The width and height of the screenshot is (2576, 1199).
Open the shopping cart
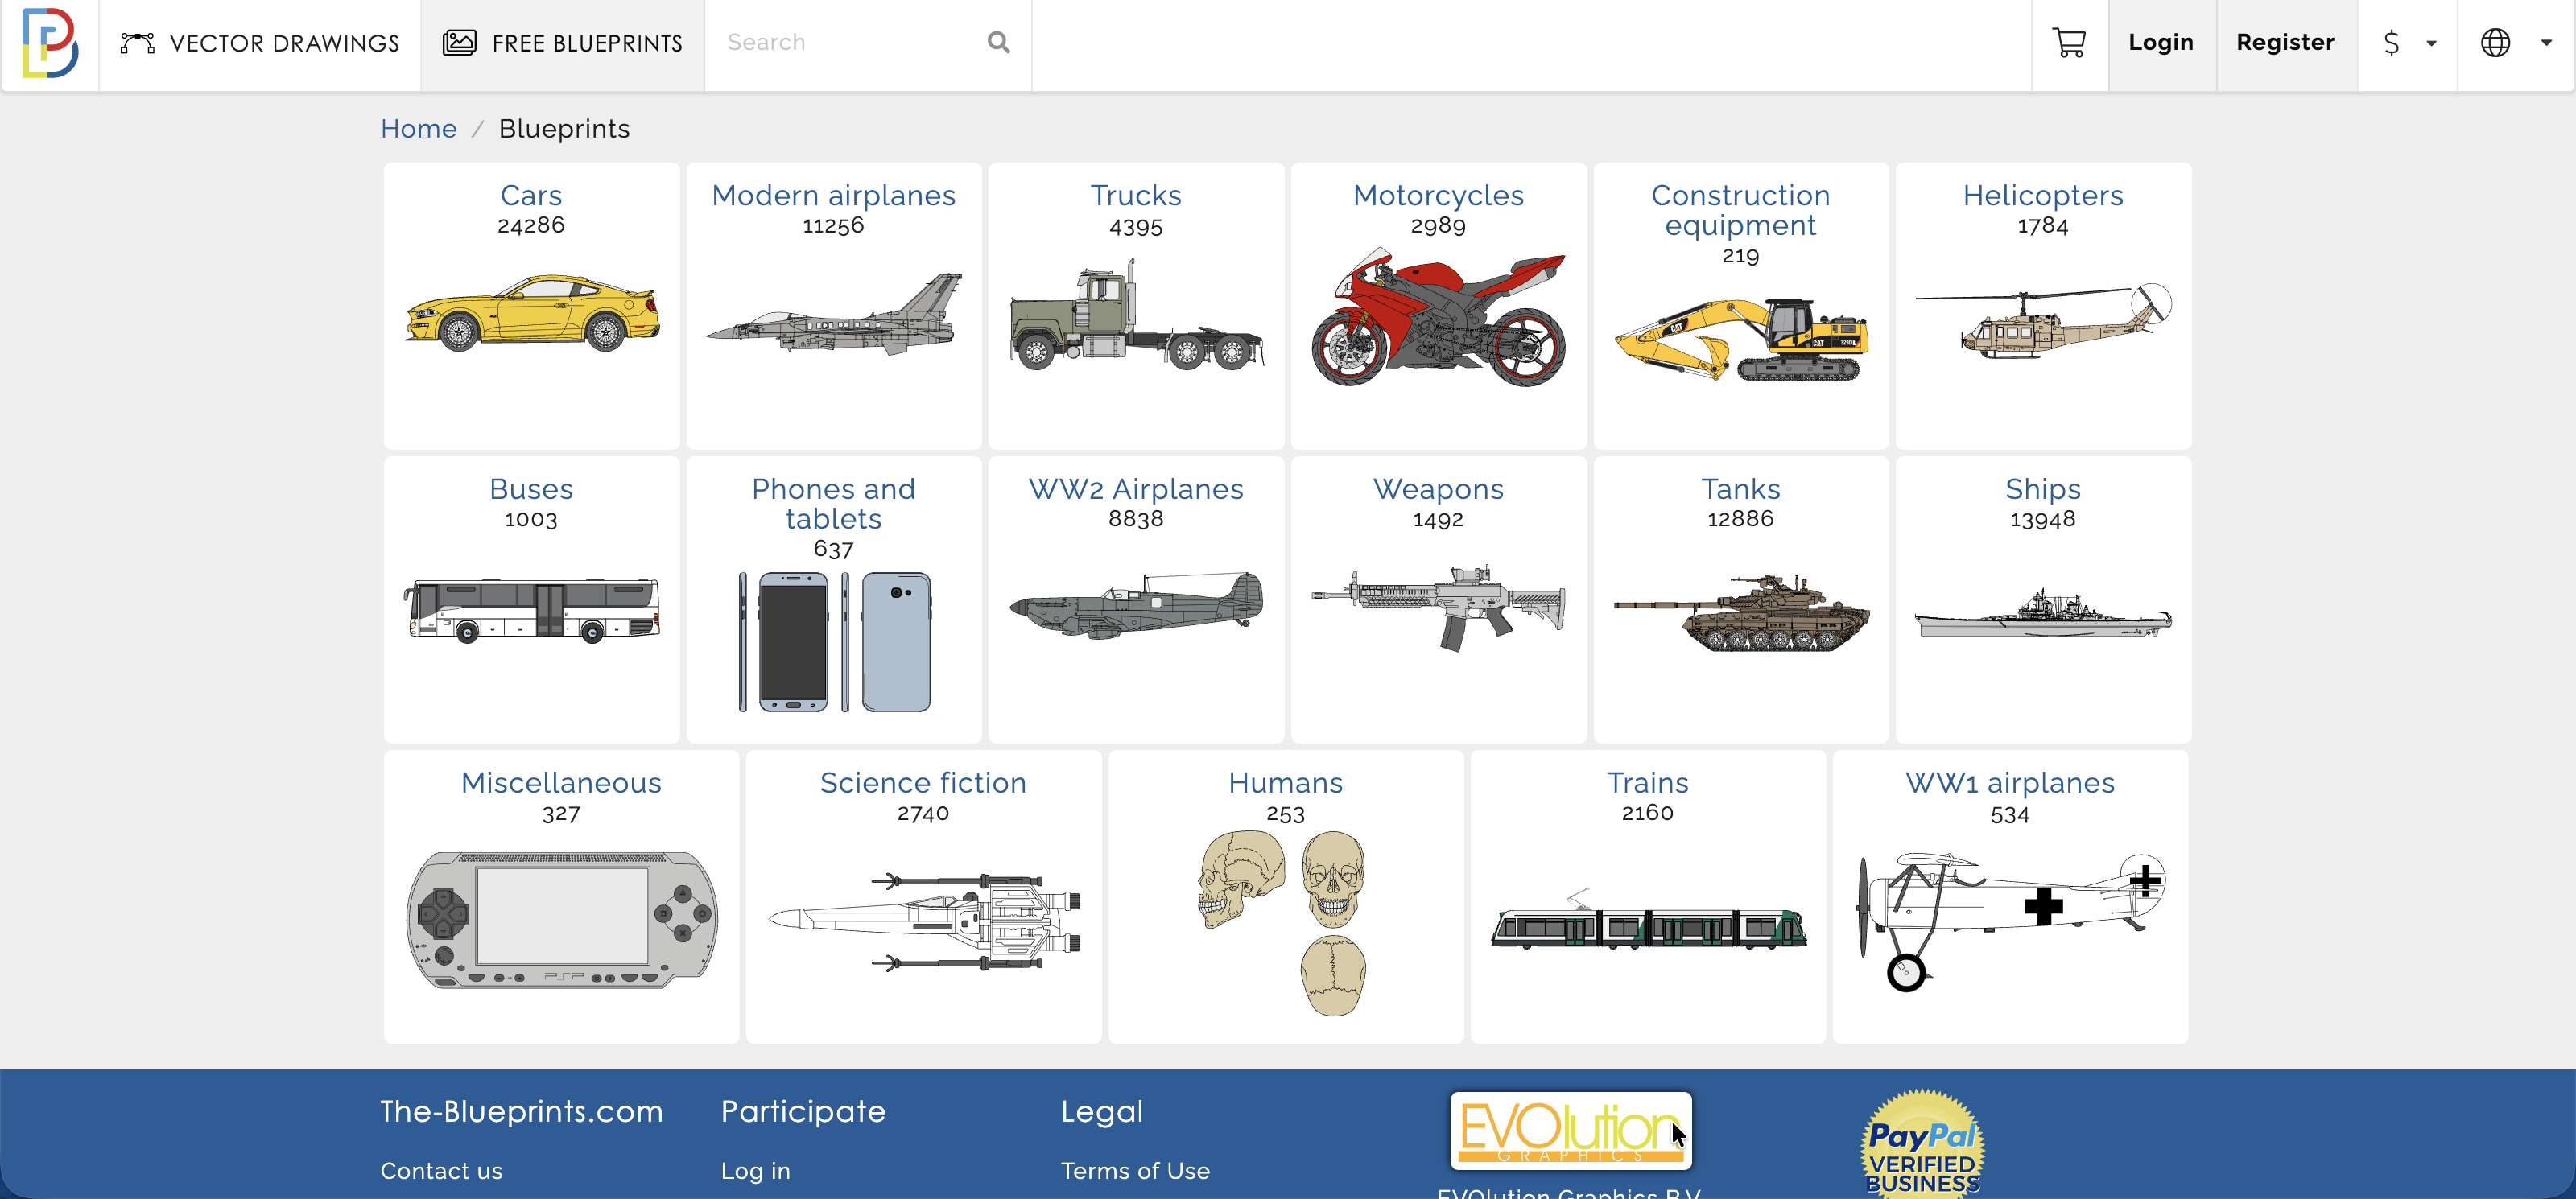pyautogui.click(x=2068, y=43)
